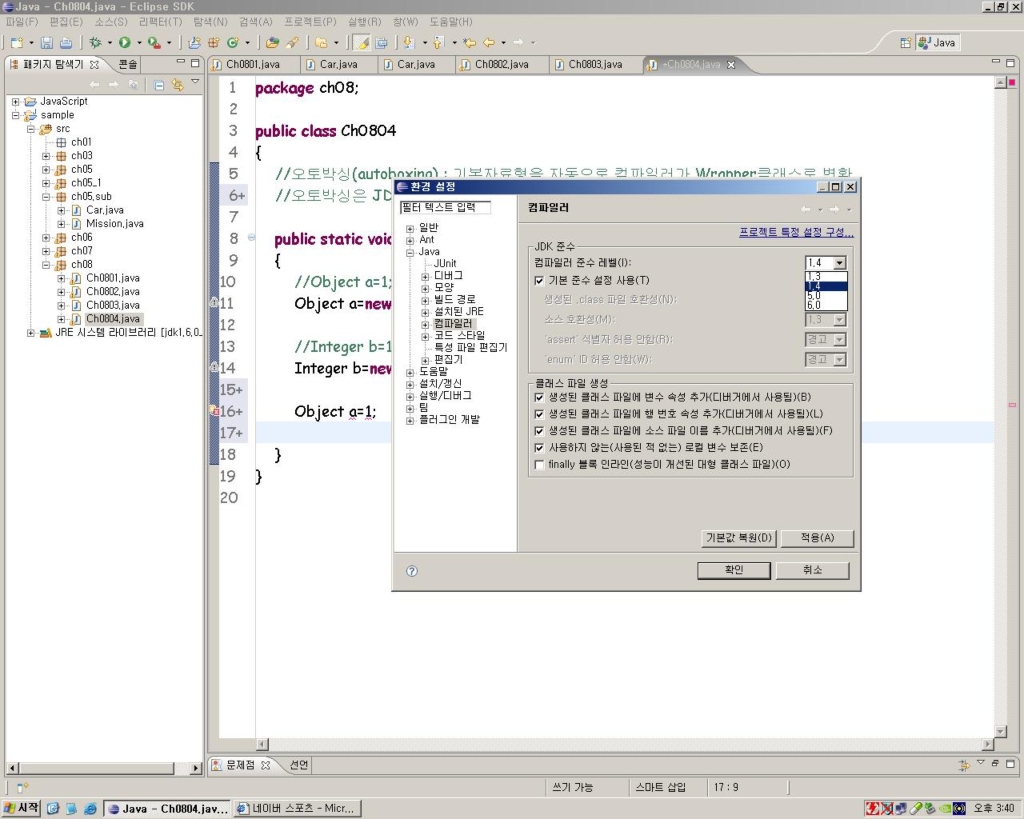The image size is (1024, 819).
Task: Open the 프로젝트 특정 설정 구성 link
Action: click(x=796, y=233)
